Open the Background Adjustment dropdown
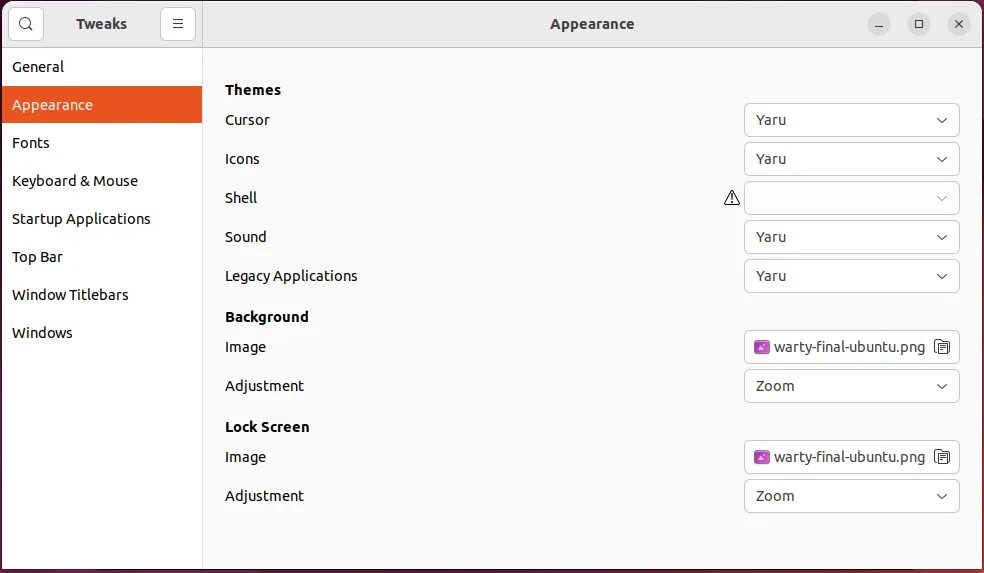This screenshot has width=984, height=573. tap(851, 386)
